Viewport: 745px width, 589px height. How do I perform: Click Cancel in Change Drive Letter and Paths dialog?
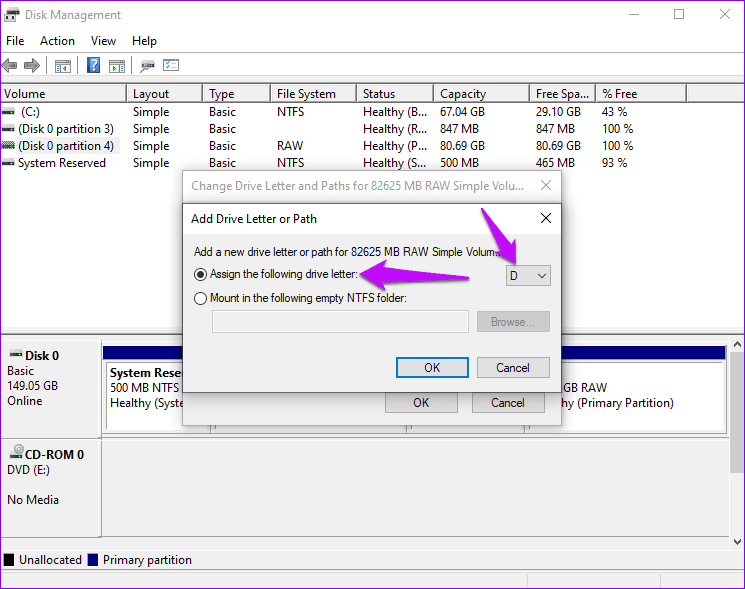point(508,403)
